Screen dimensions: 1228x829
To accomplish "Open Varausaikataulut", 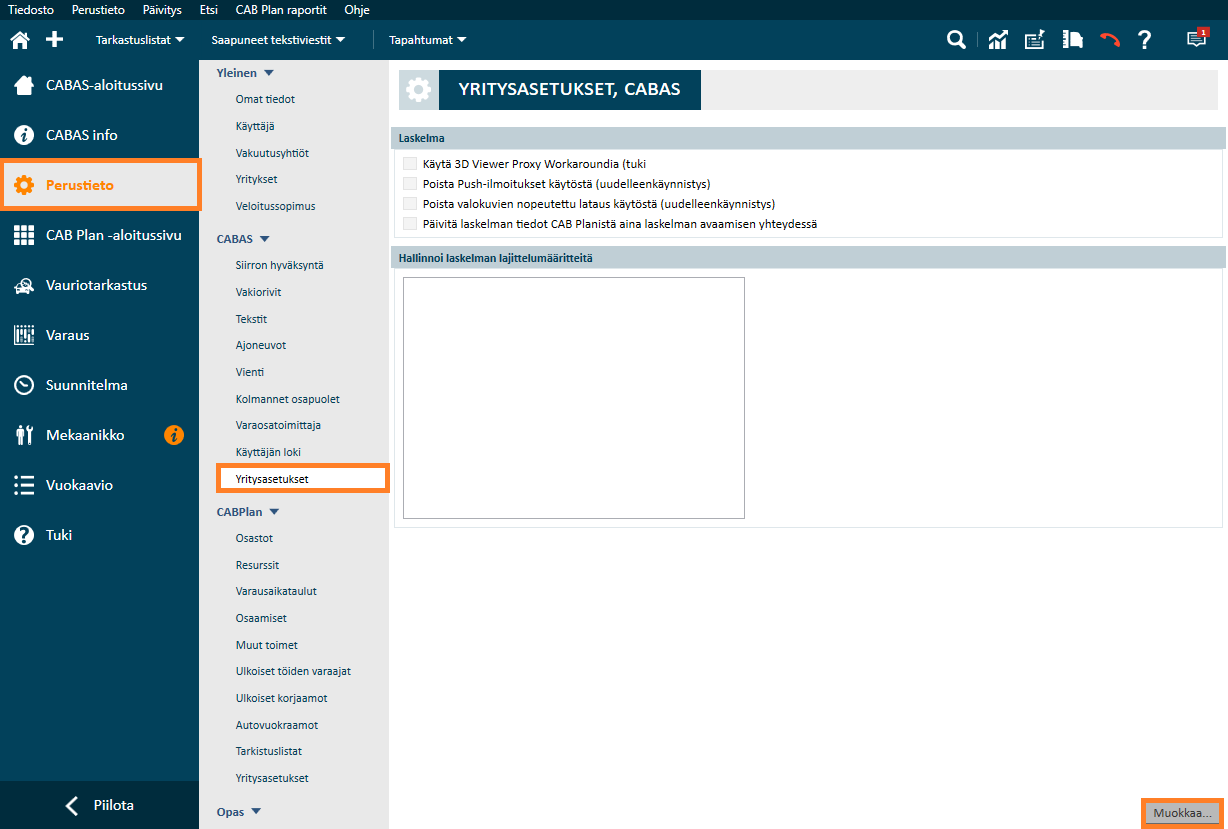I will [x=276, y=591].
